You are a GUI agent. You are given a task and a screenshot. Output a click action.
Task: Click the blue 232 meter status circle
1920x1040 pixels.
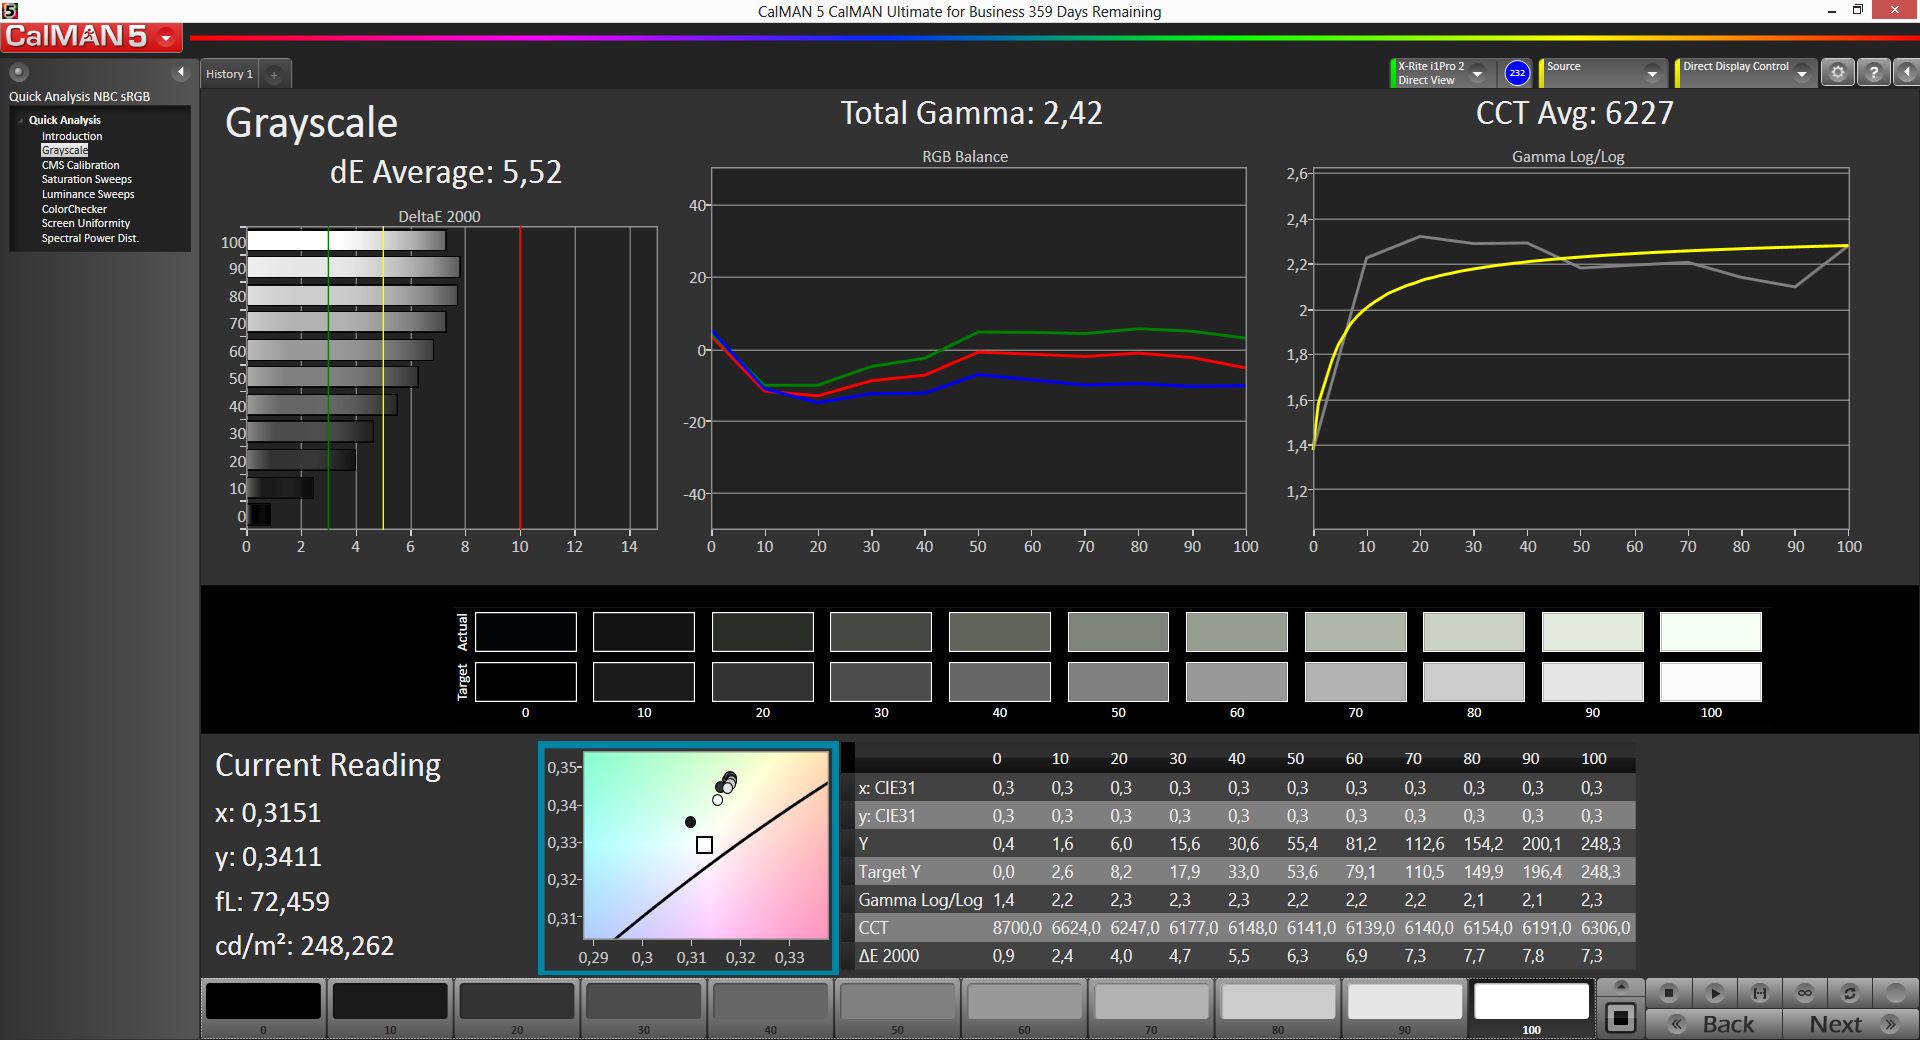(1517, 73)
